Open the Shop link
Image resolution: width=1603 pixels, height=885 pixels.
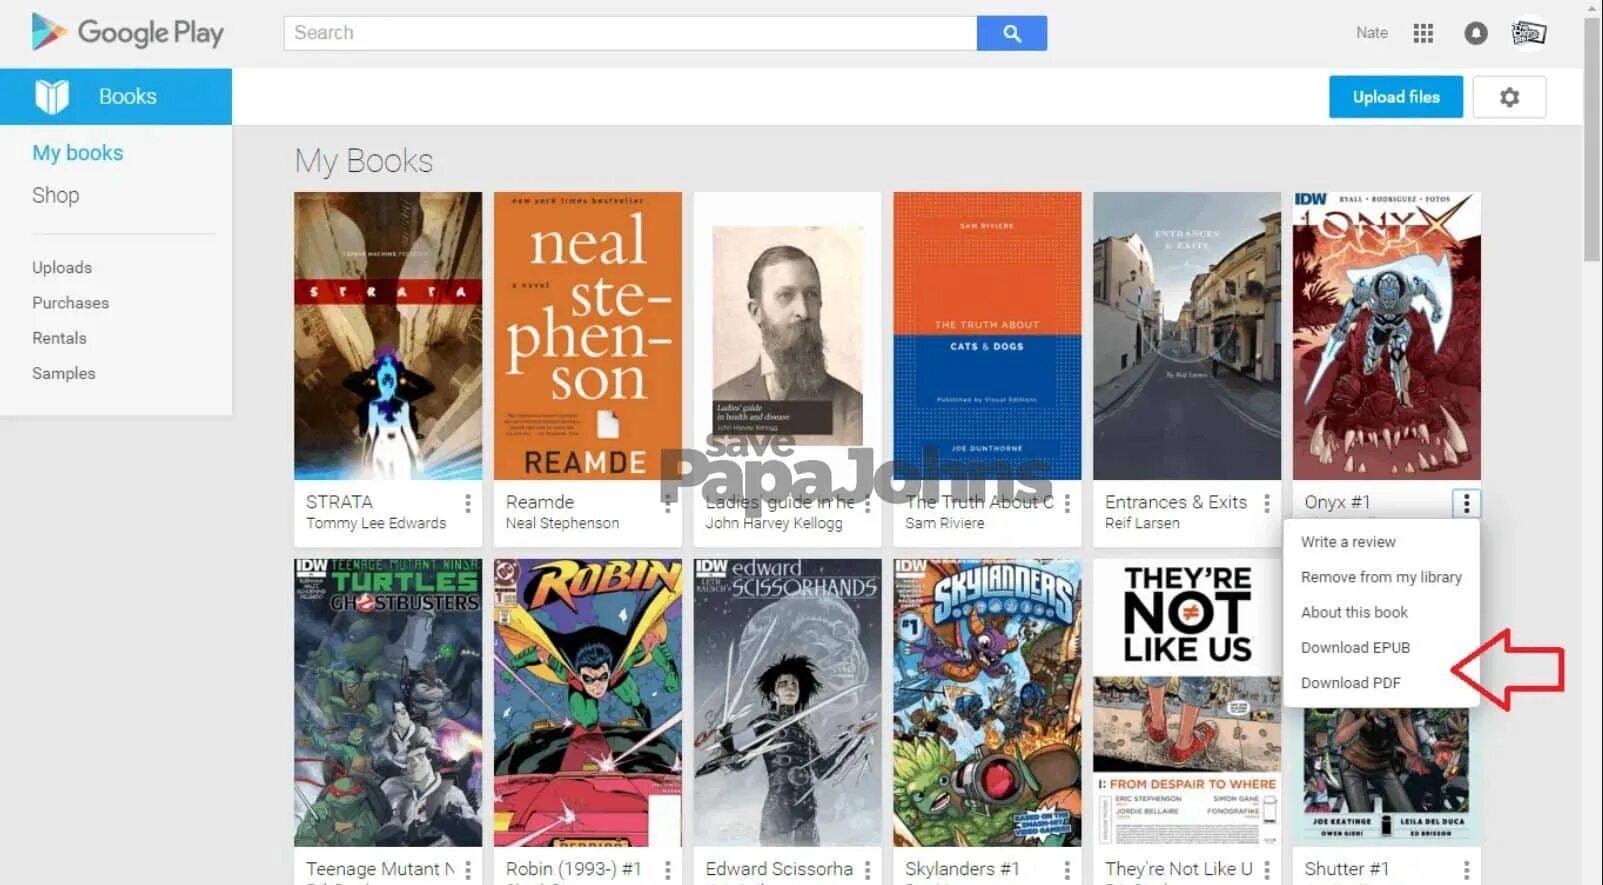56,195
